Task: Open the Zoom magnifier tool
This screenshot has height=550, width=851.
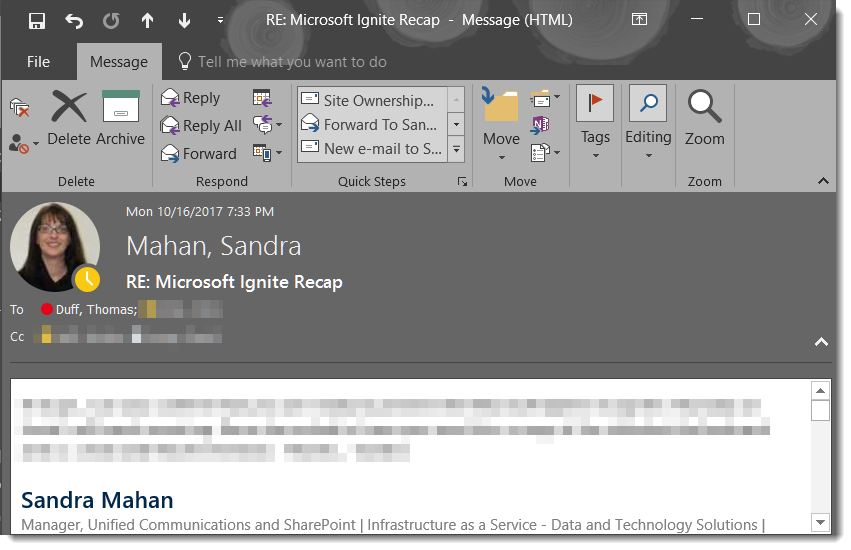Action: [x=704, y=118]
